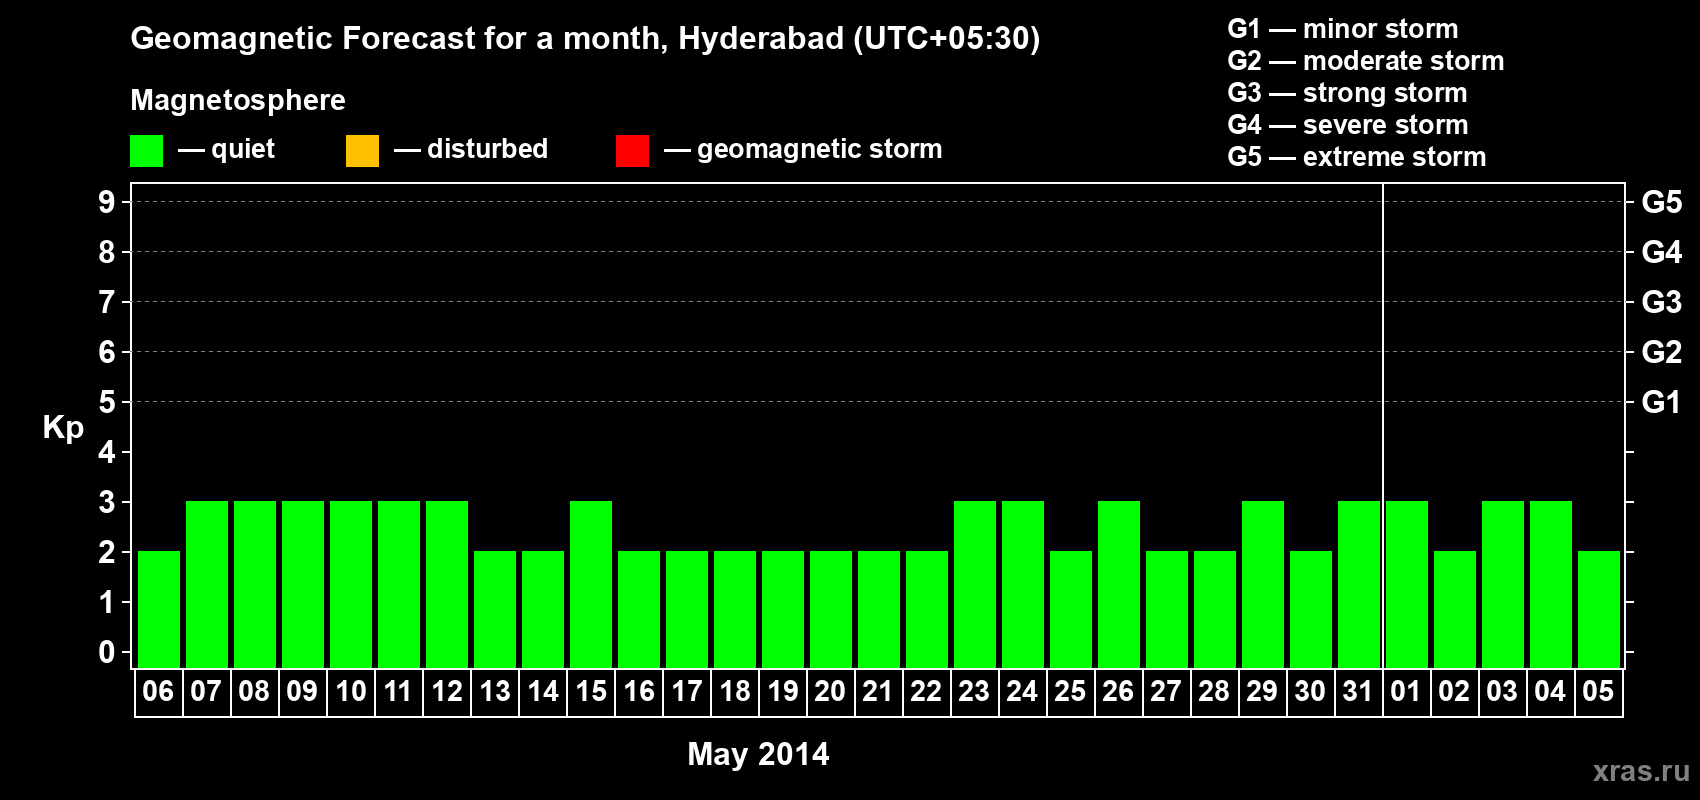Click the orange disturbed legend swatch
This screenshot has width=1700, height=800.
click(362, 151)
